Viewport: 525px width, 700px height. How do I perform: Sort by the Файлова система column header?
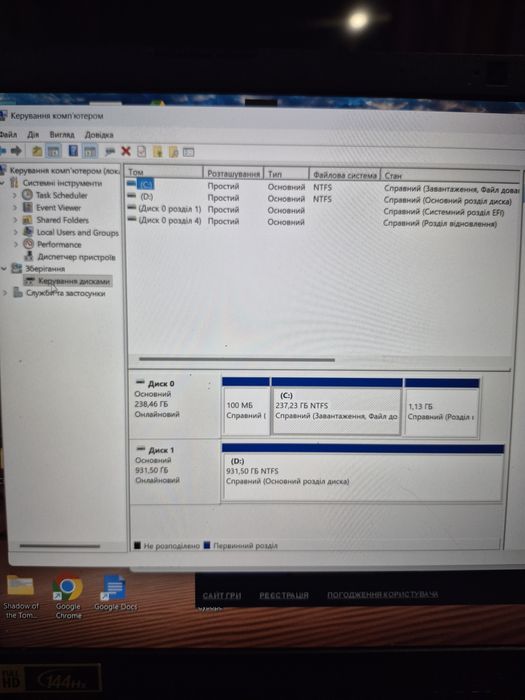[345, 175]
